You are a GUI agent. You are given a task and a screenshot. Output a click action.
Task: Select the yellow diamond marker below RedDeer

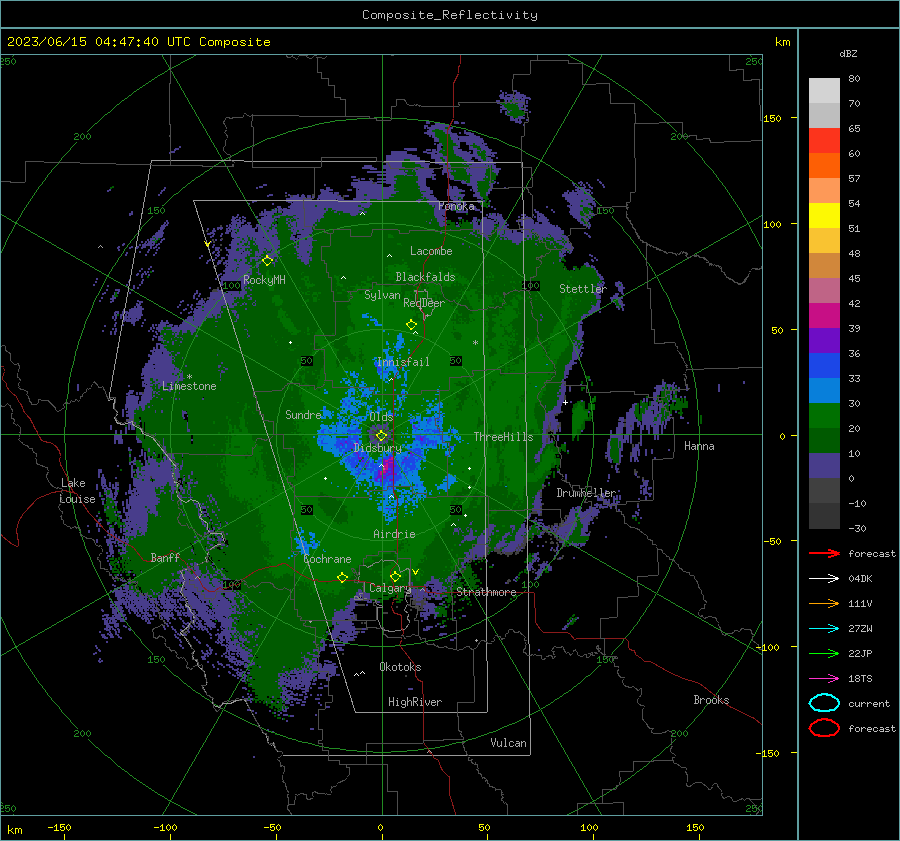click(x=411, y=325)
